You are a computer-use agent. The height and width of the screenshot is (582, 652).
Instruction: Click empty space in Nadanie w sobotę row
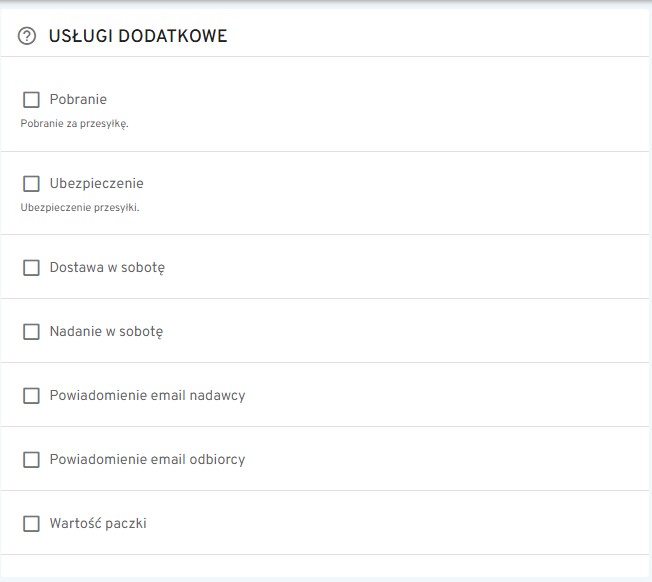click(400, 331)
